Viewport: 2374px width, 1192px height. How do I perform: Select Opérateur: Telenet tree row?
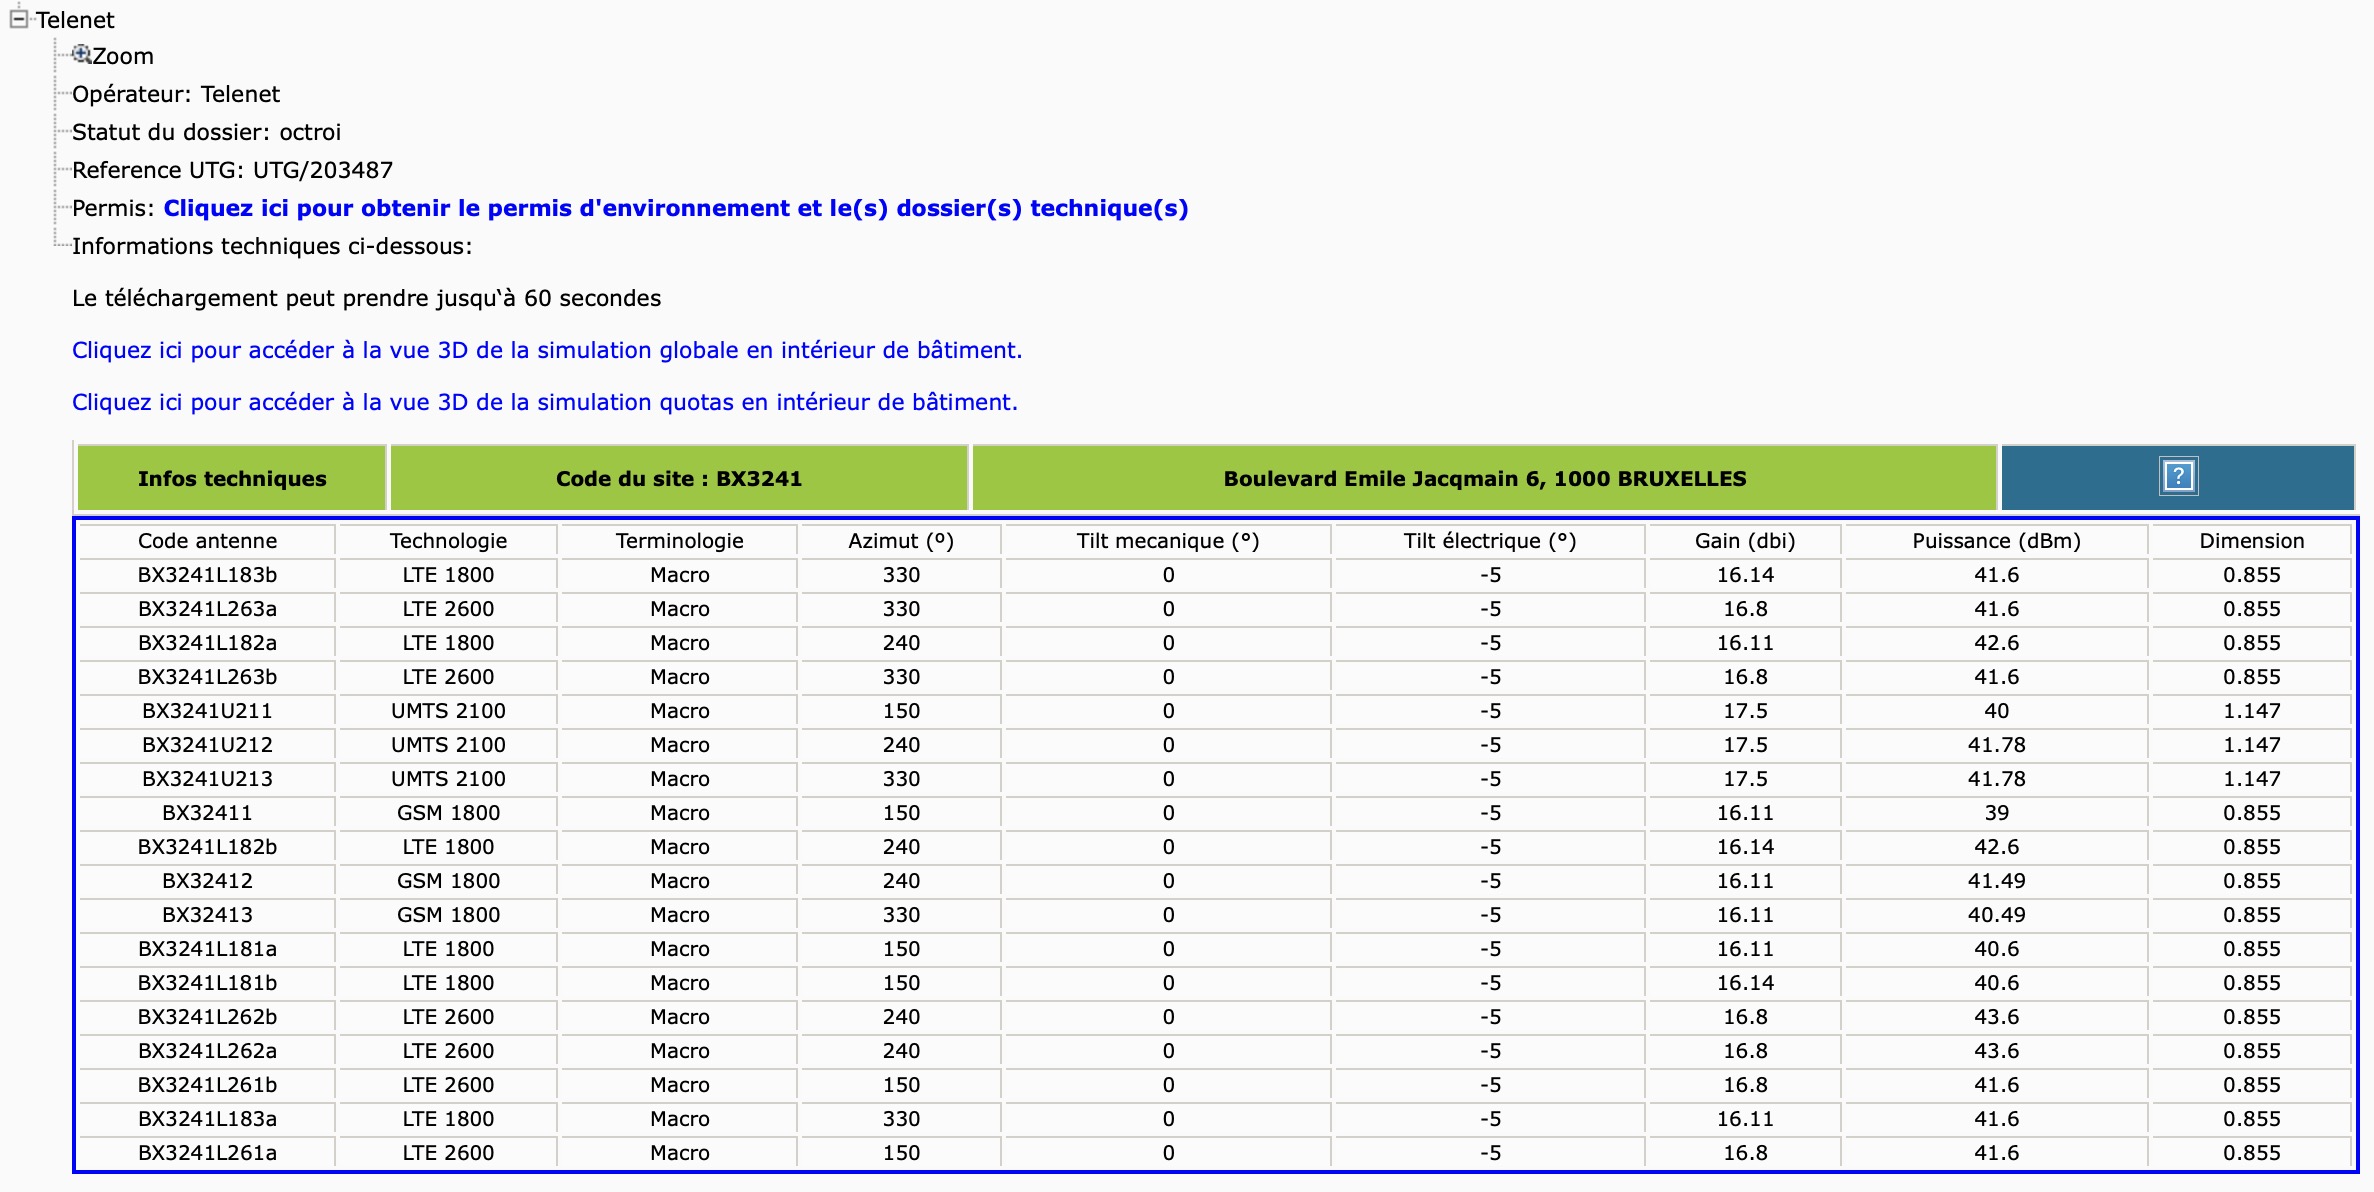point(176,94)
